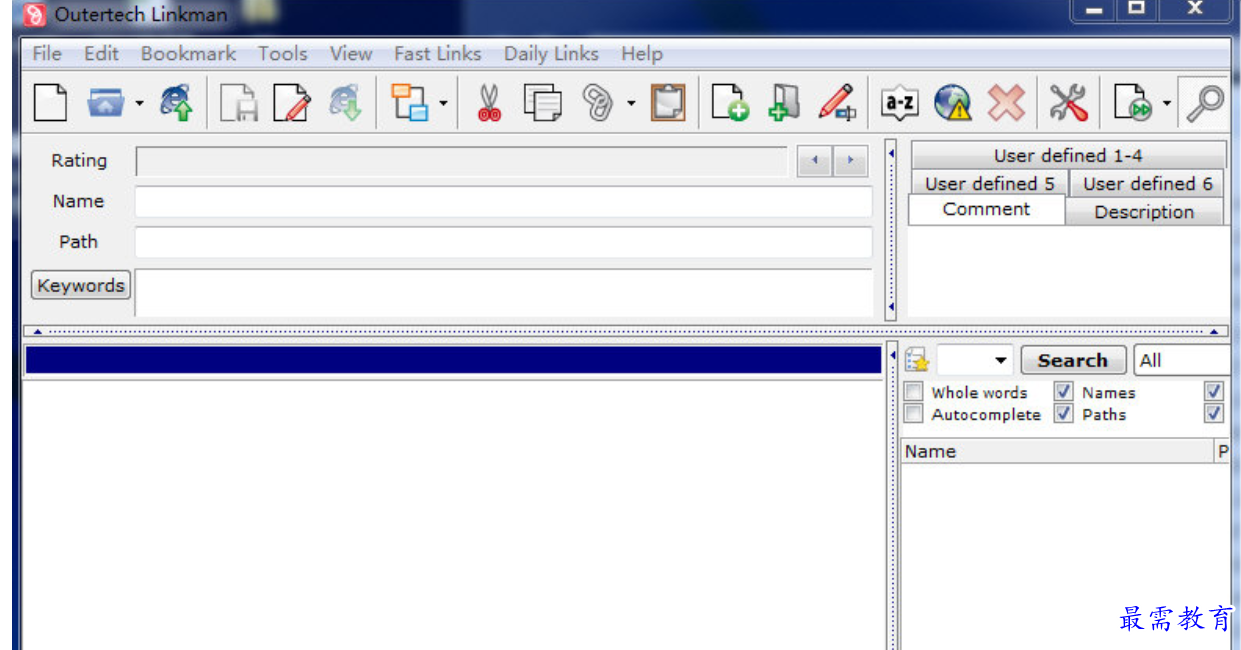1241x650 pixels.
Task: Open a database with the folder icon
Action: coord(105,102)
